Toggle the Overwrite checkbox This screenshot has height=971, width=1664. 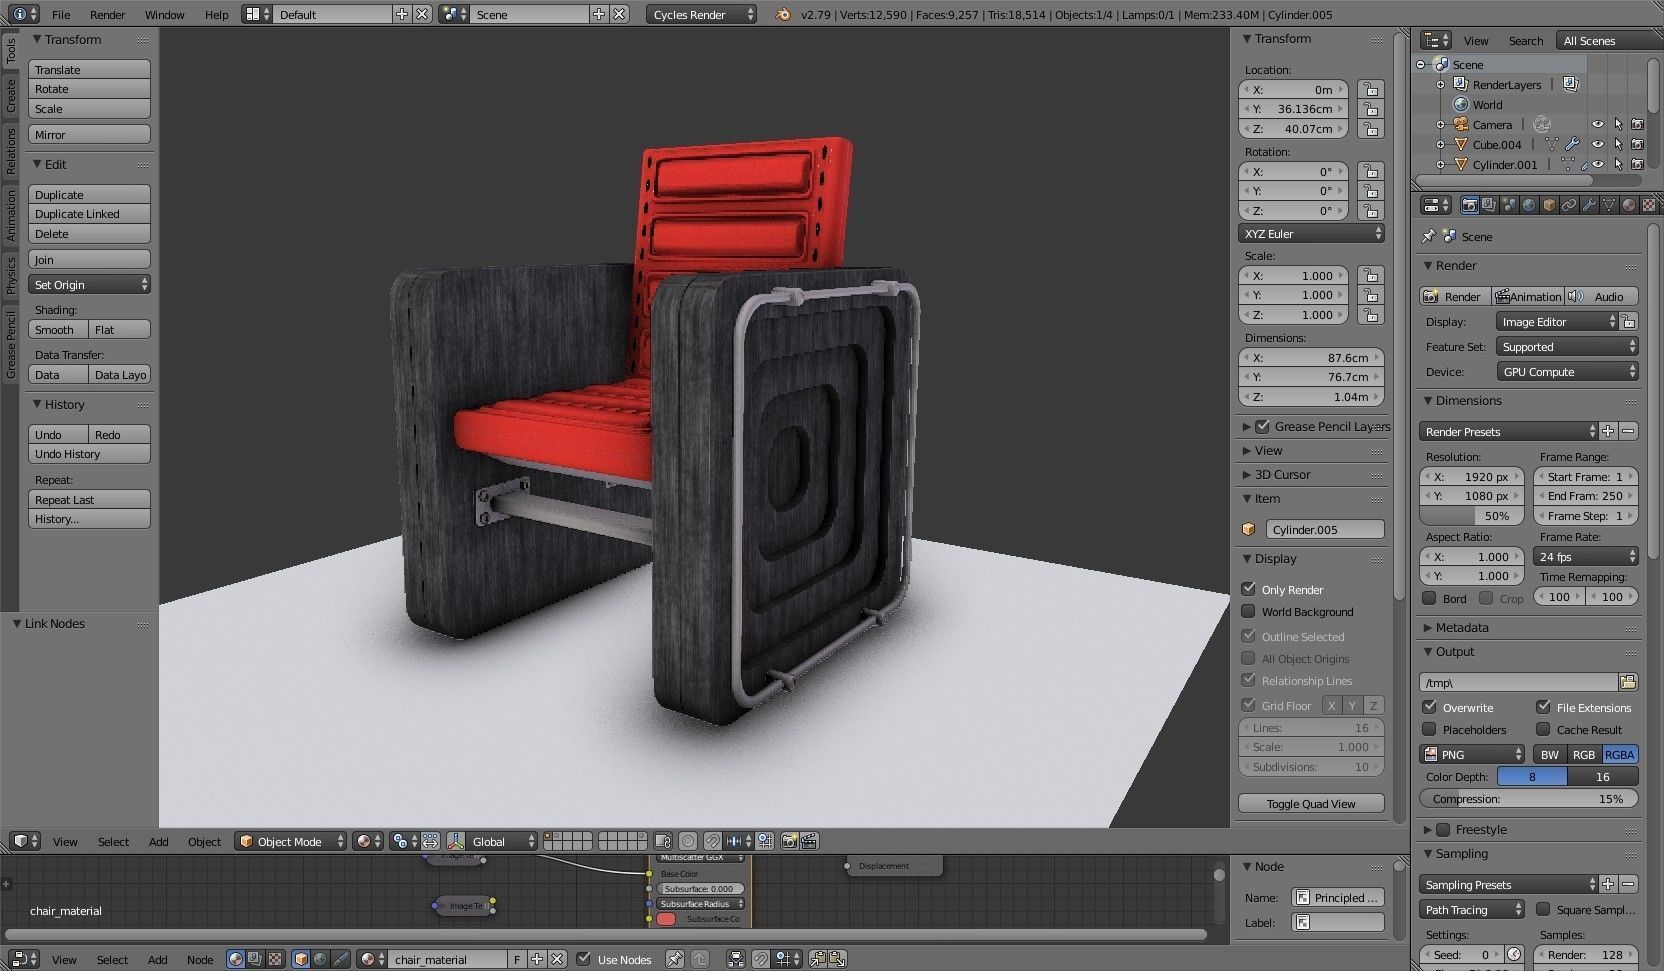tap(1429, 707)
